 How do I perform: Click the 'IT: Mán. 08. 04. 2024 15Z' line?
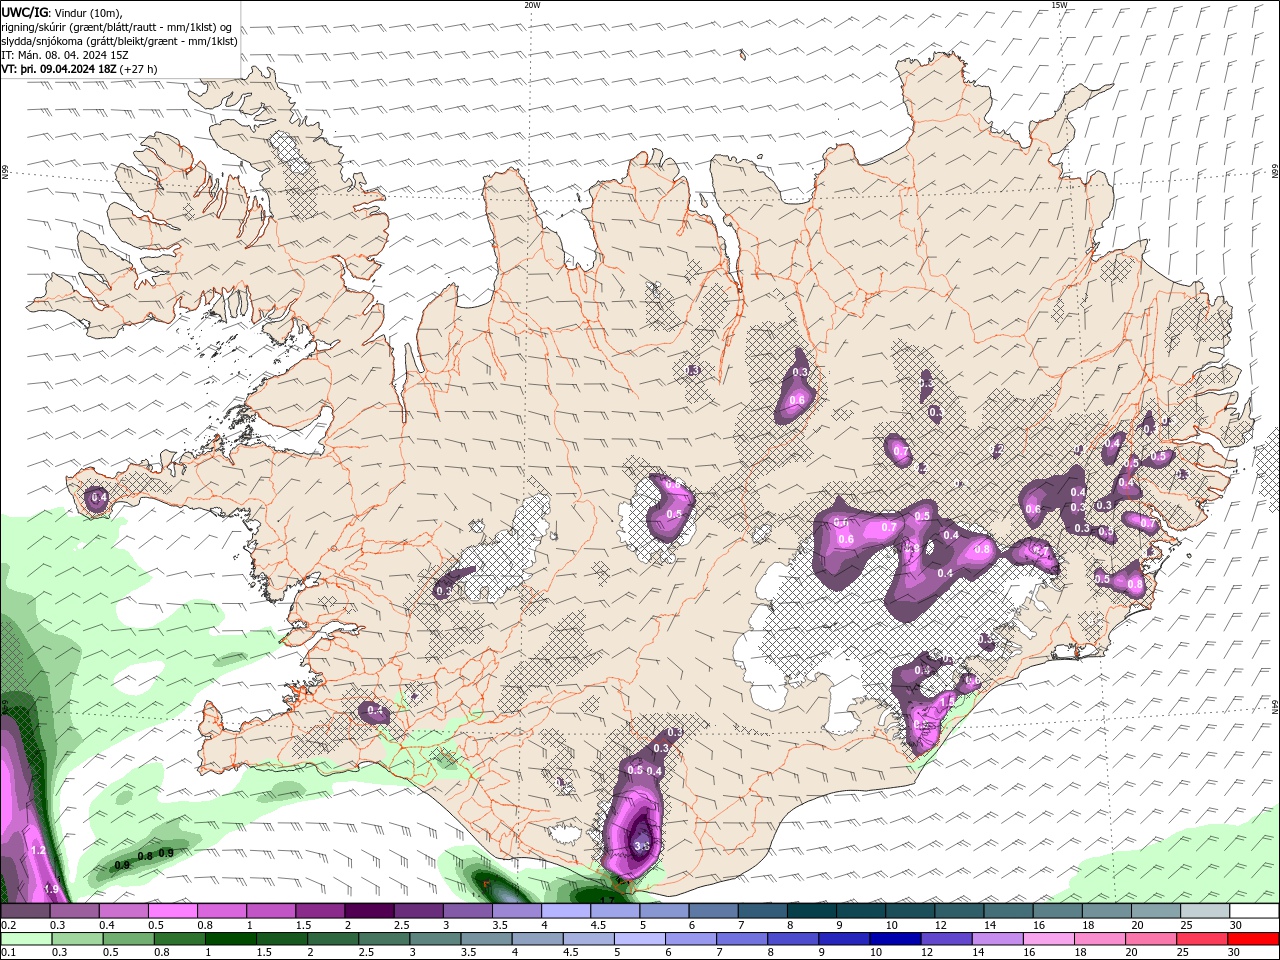pos(66,55)
